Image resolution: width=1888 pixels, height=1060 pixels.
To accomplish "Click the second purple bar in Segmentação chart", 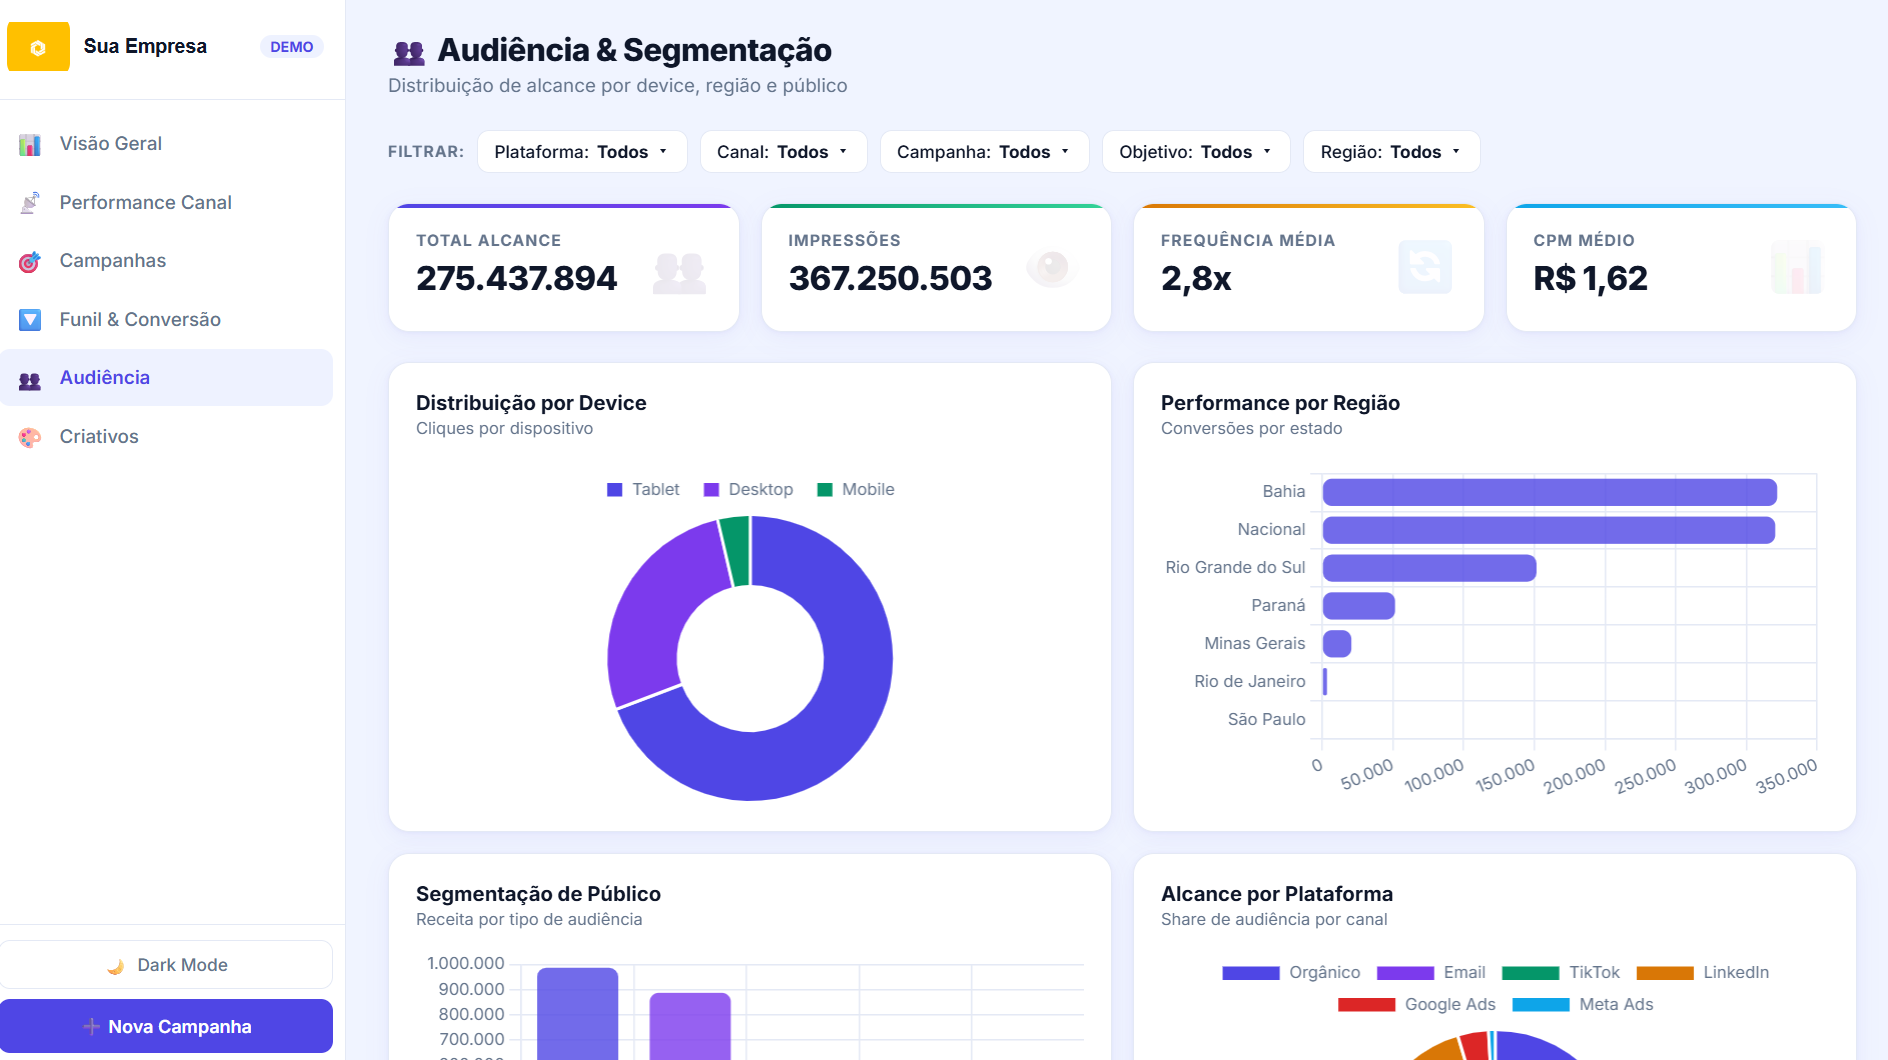I will (x=690, y=1027).
